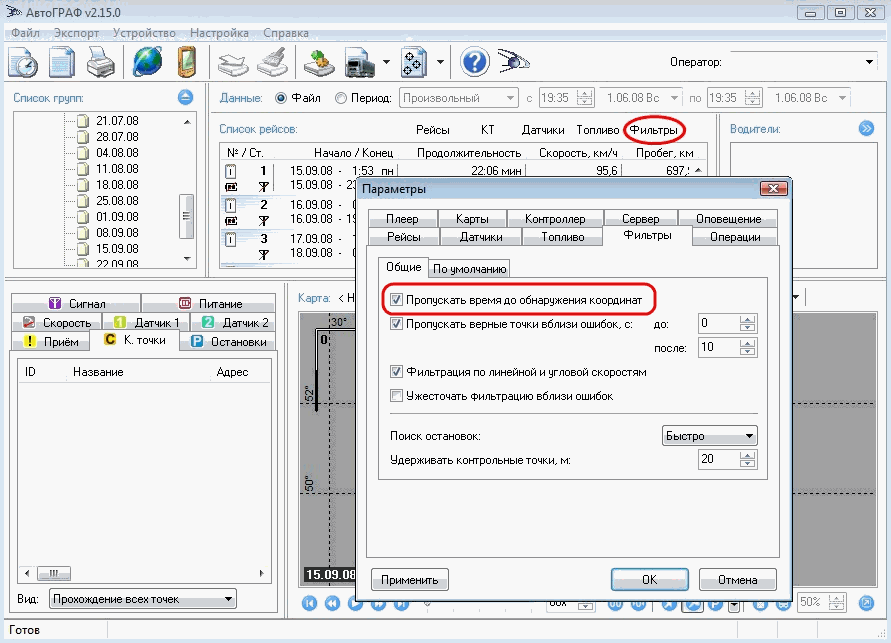Select the Период radio button
Screen dimensions: 891x643
342,98
